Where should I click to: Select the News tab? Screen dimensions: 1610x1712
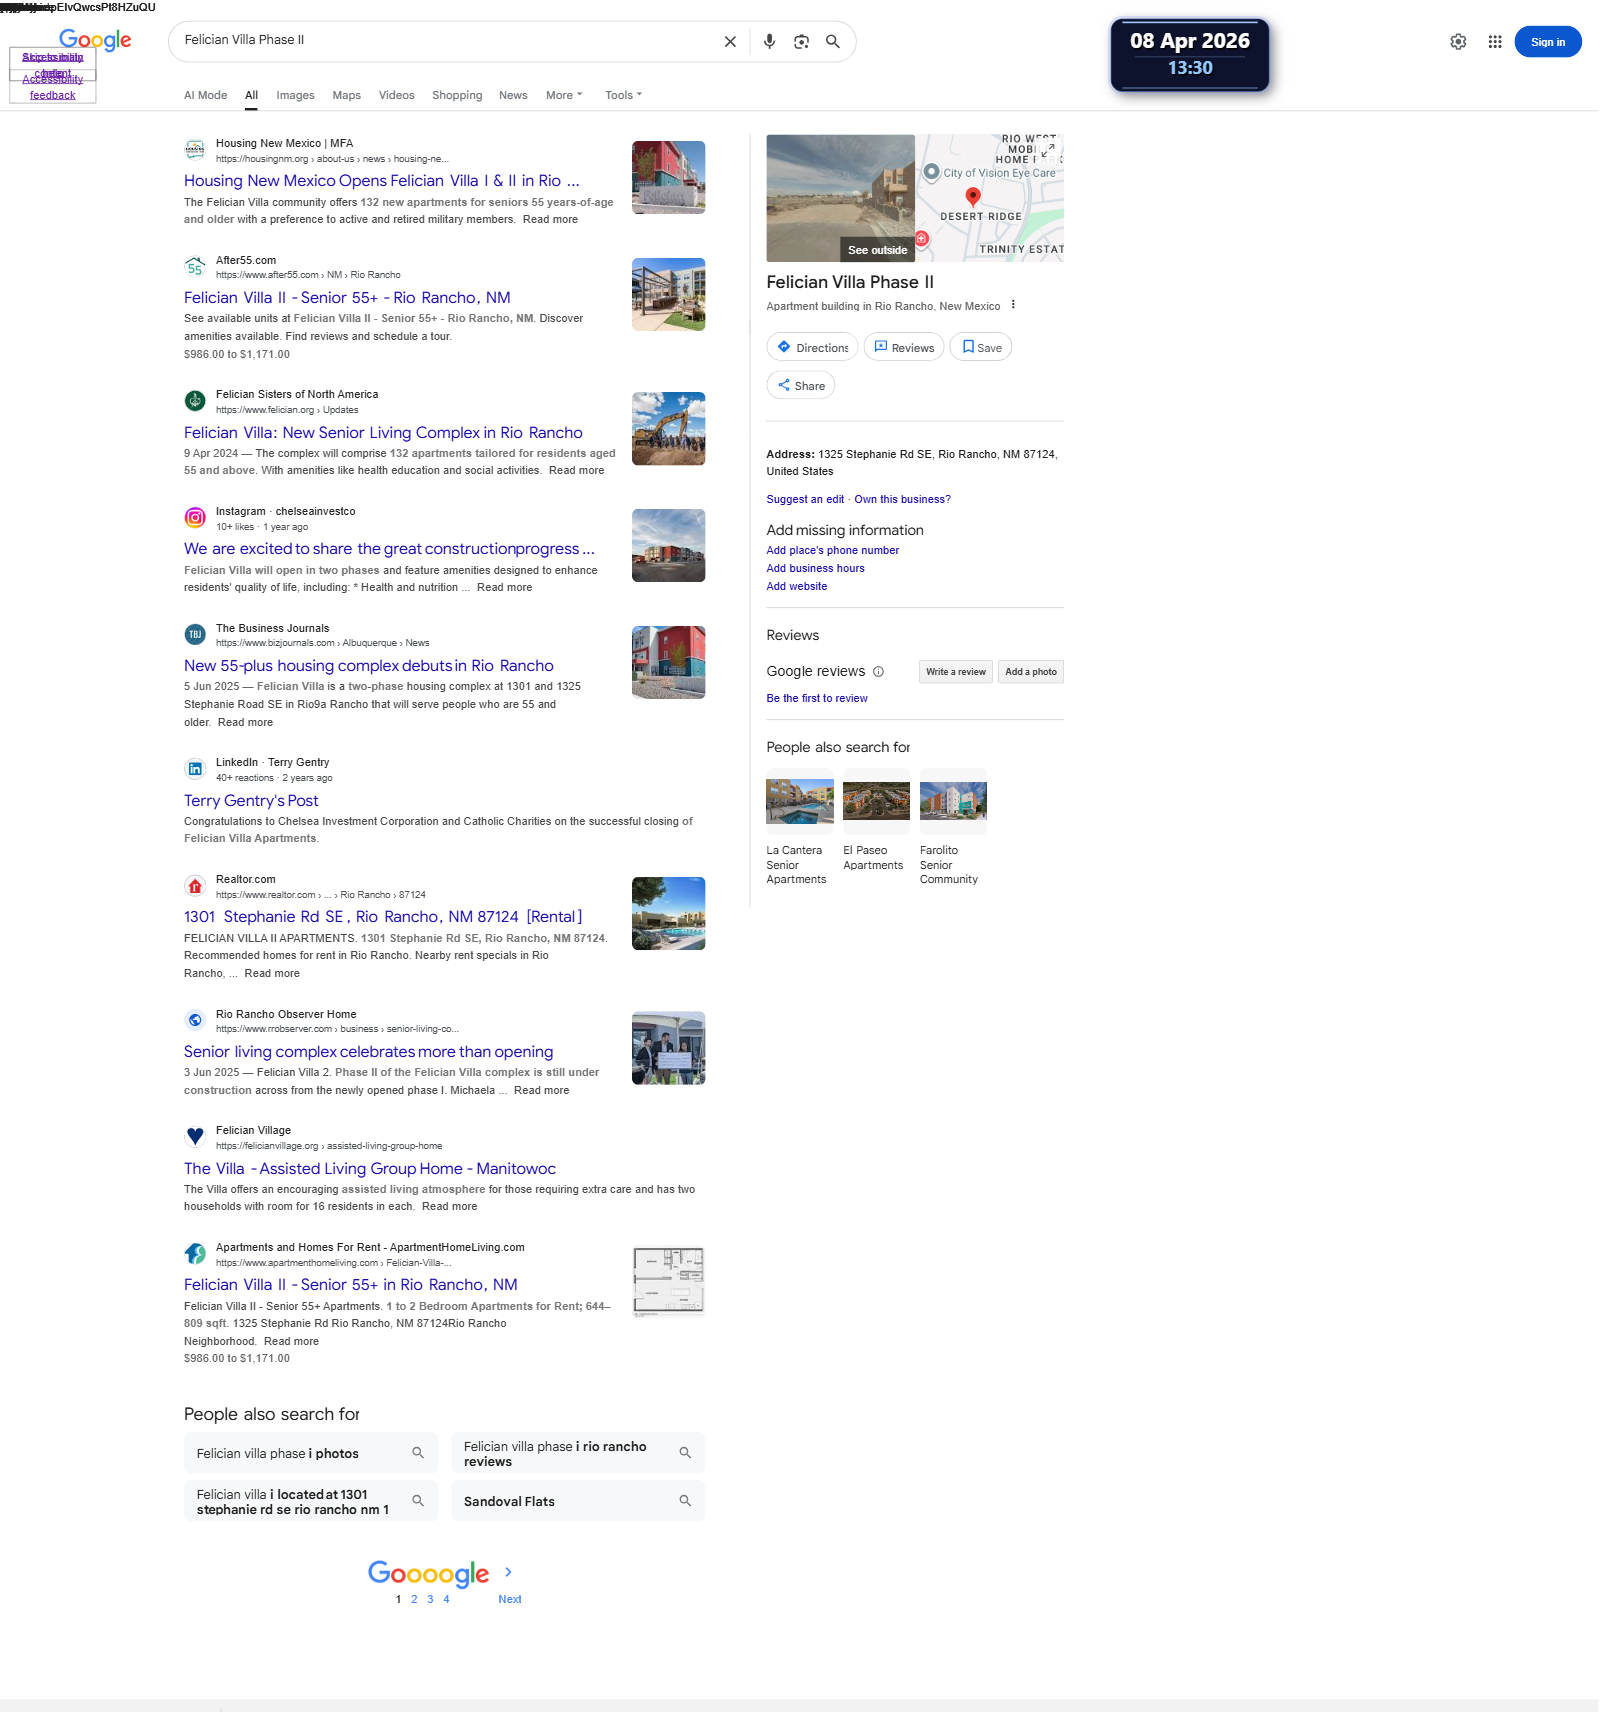(x=513, y=95)
